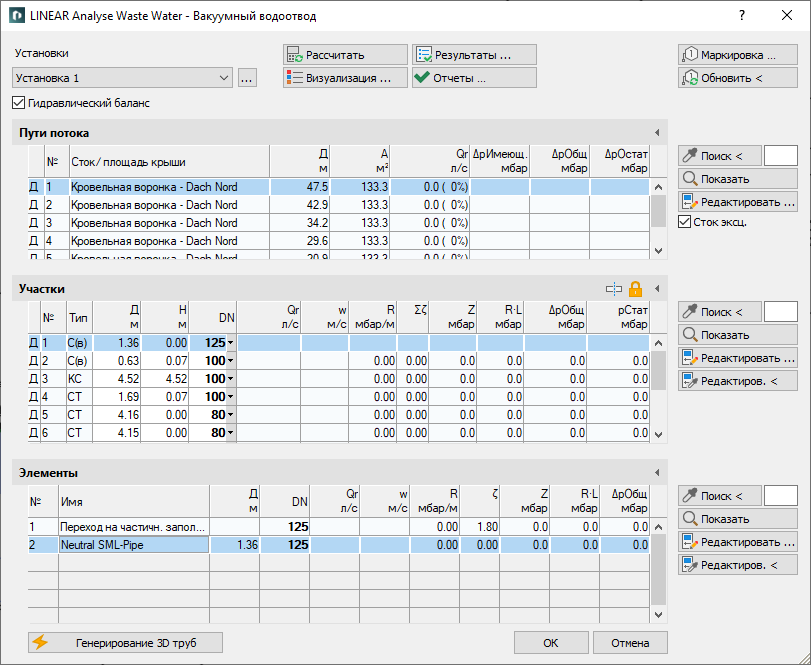Viewport: 811px width, 665px height.
Task: Open DN dropdown for section 4
Action: 230,397
